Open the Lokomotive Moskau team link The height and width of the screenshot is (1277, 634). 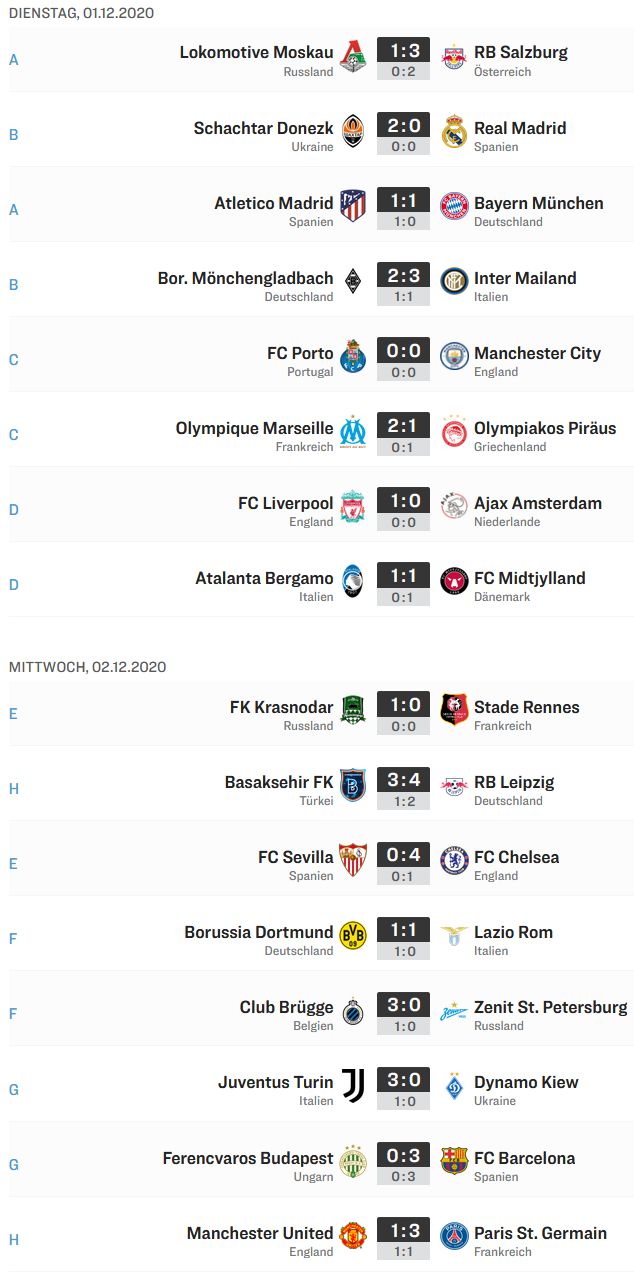pyautogui.click(x=257, y=52)
